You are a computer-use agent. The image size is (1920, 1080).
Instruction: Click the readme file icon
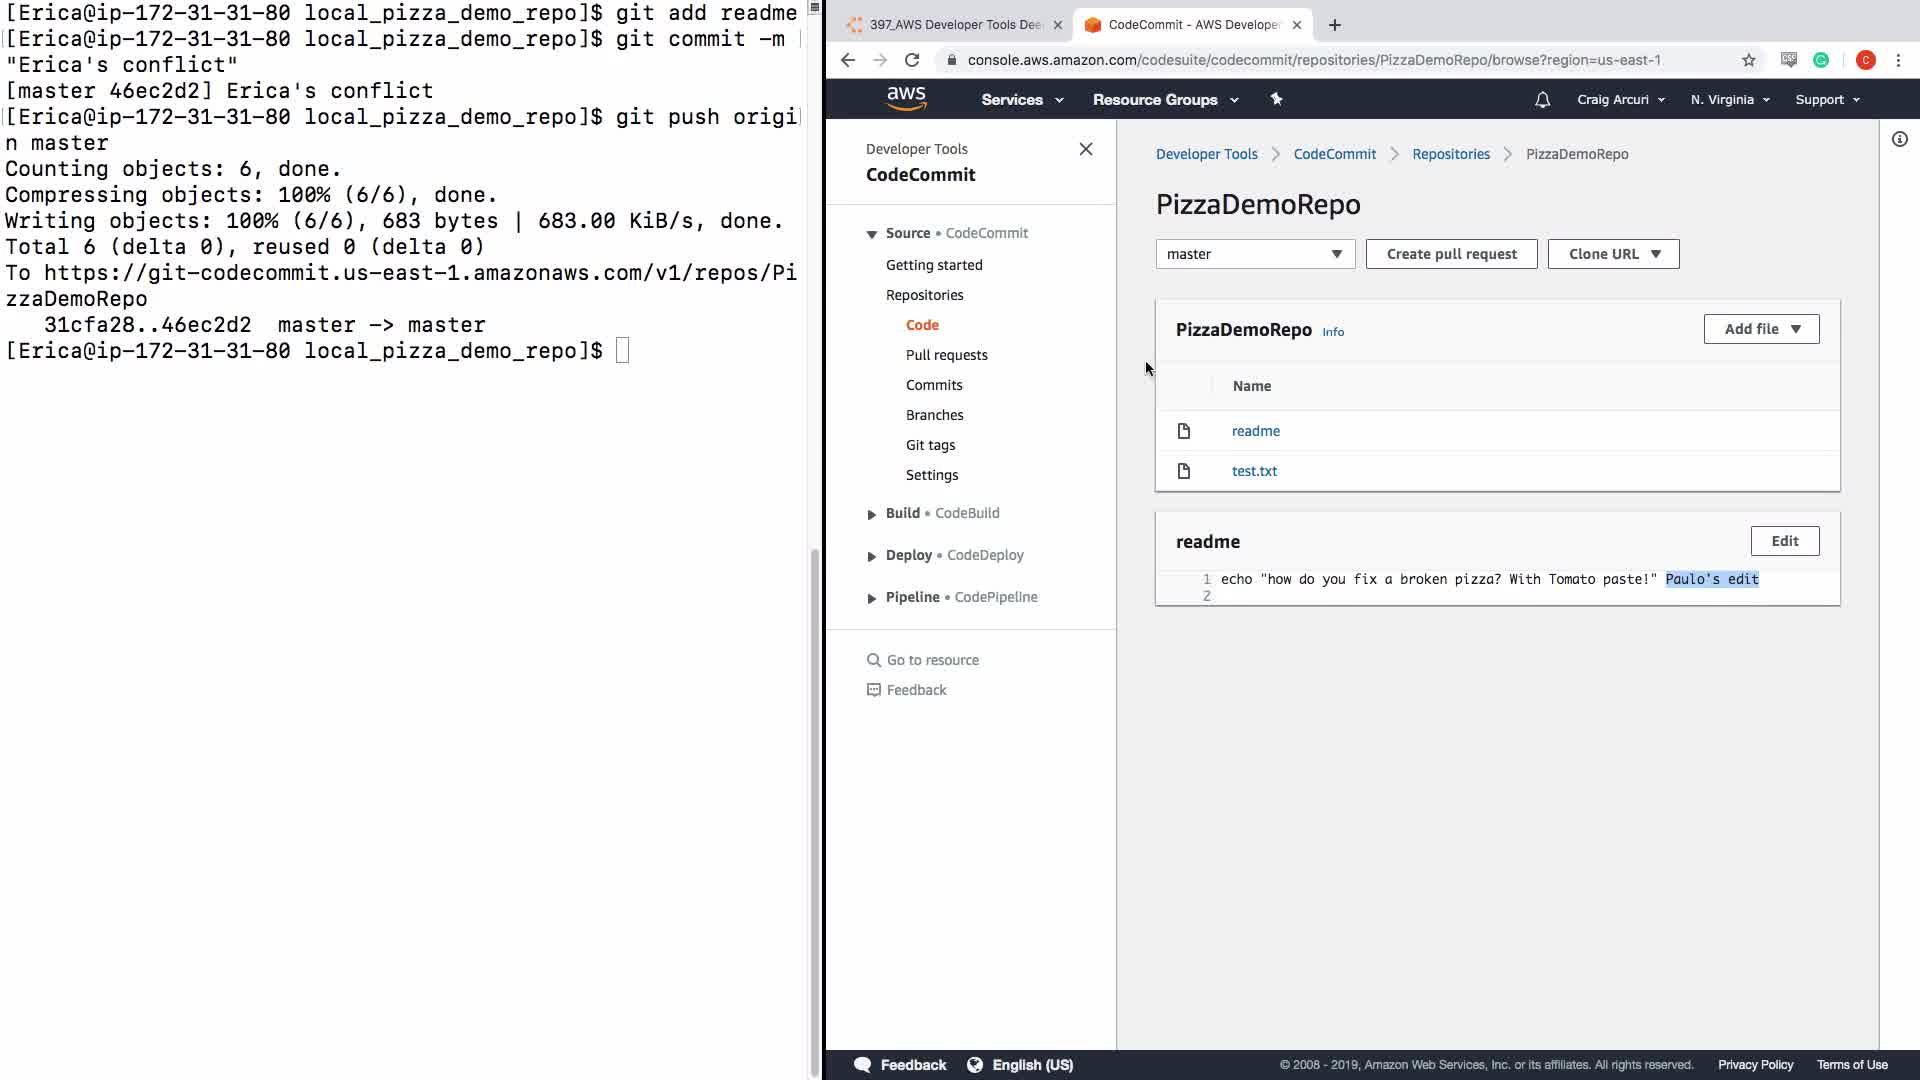1184,431
